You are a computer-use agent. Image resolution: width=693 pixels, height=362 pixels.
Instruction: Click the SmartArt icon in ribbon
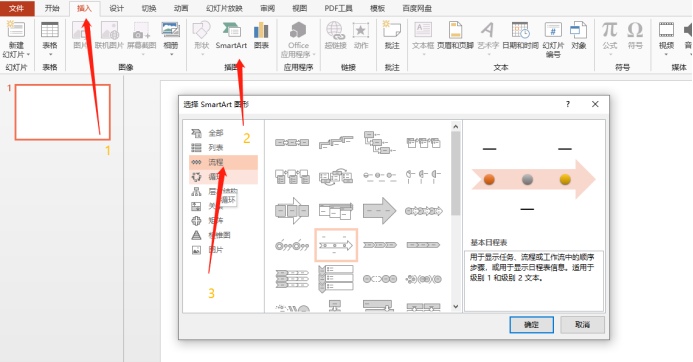coord(231,30)
